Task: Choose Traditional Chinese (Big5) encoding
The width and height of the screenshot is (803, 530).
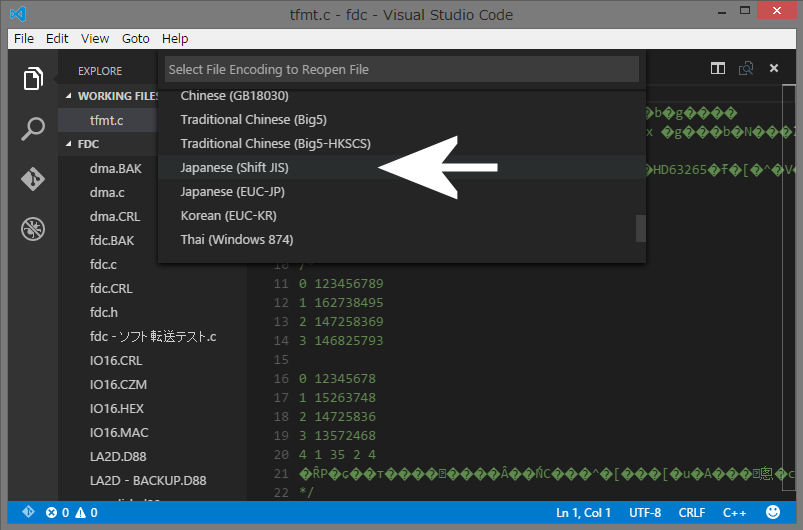Action: (x=402, y=119)
